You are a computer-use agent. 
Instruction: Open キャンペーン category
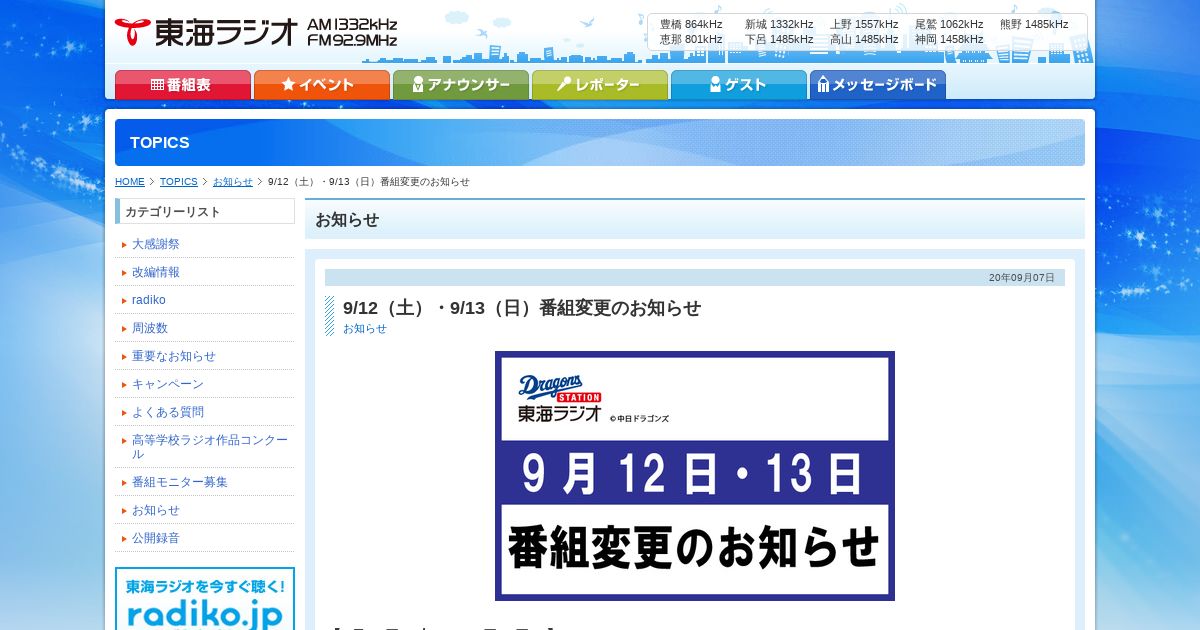coord(168,384)
